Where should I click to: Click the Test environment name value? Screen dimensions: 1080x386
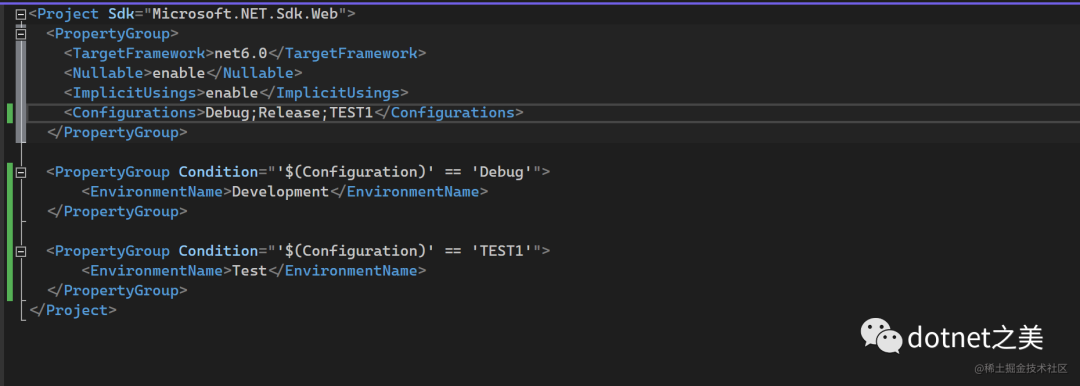point(249,271)
